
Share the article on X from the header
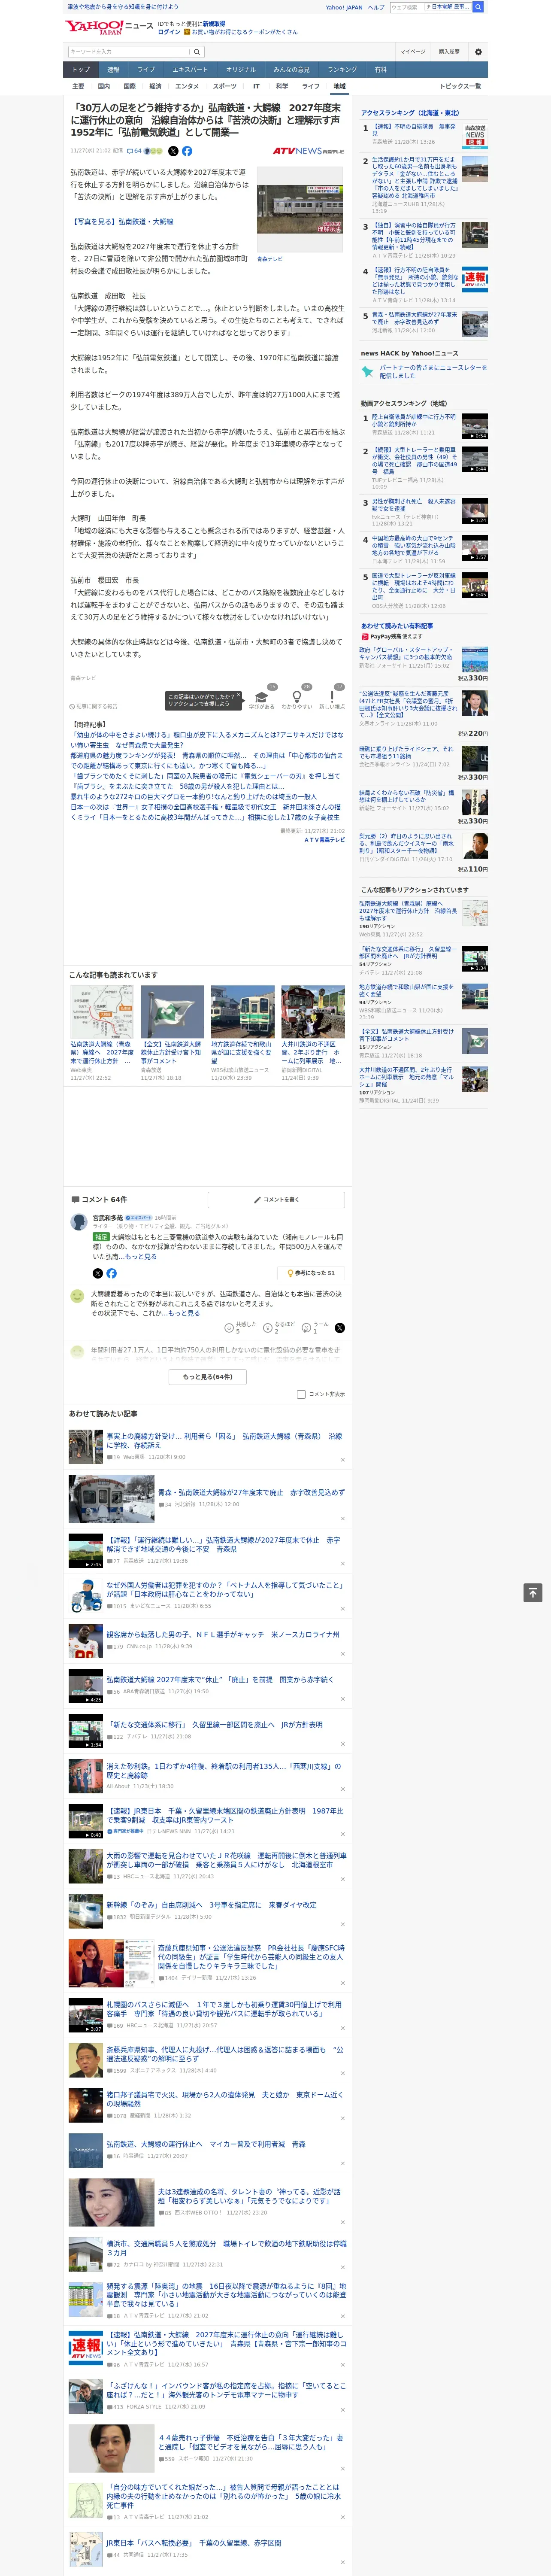tap(173, 151)
